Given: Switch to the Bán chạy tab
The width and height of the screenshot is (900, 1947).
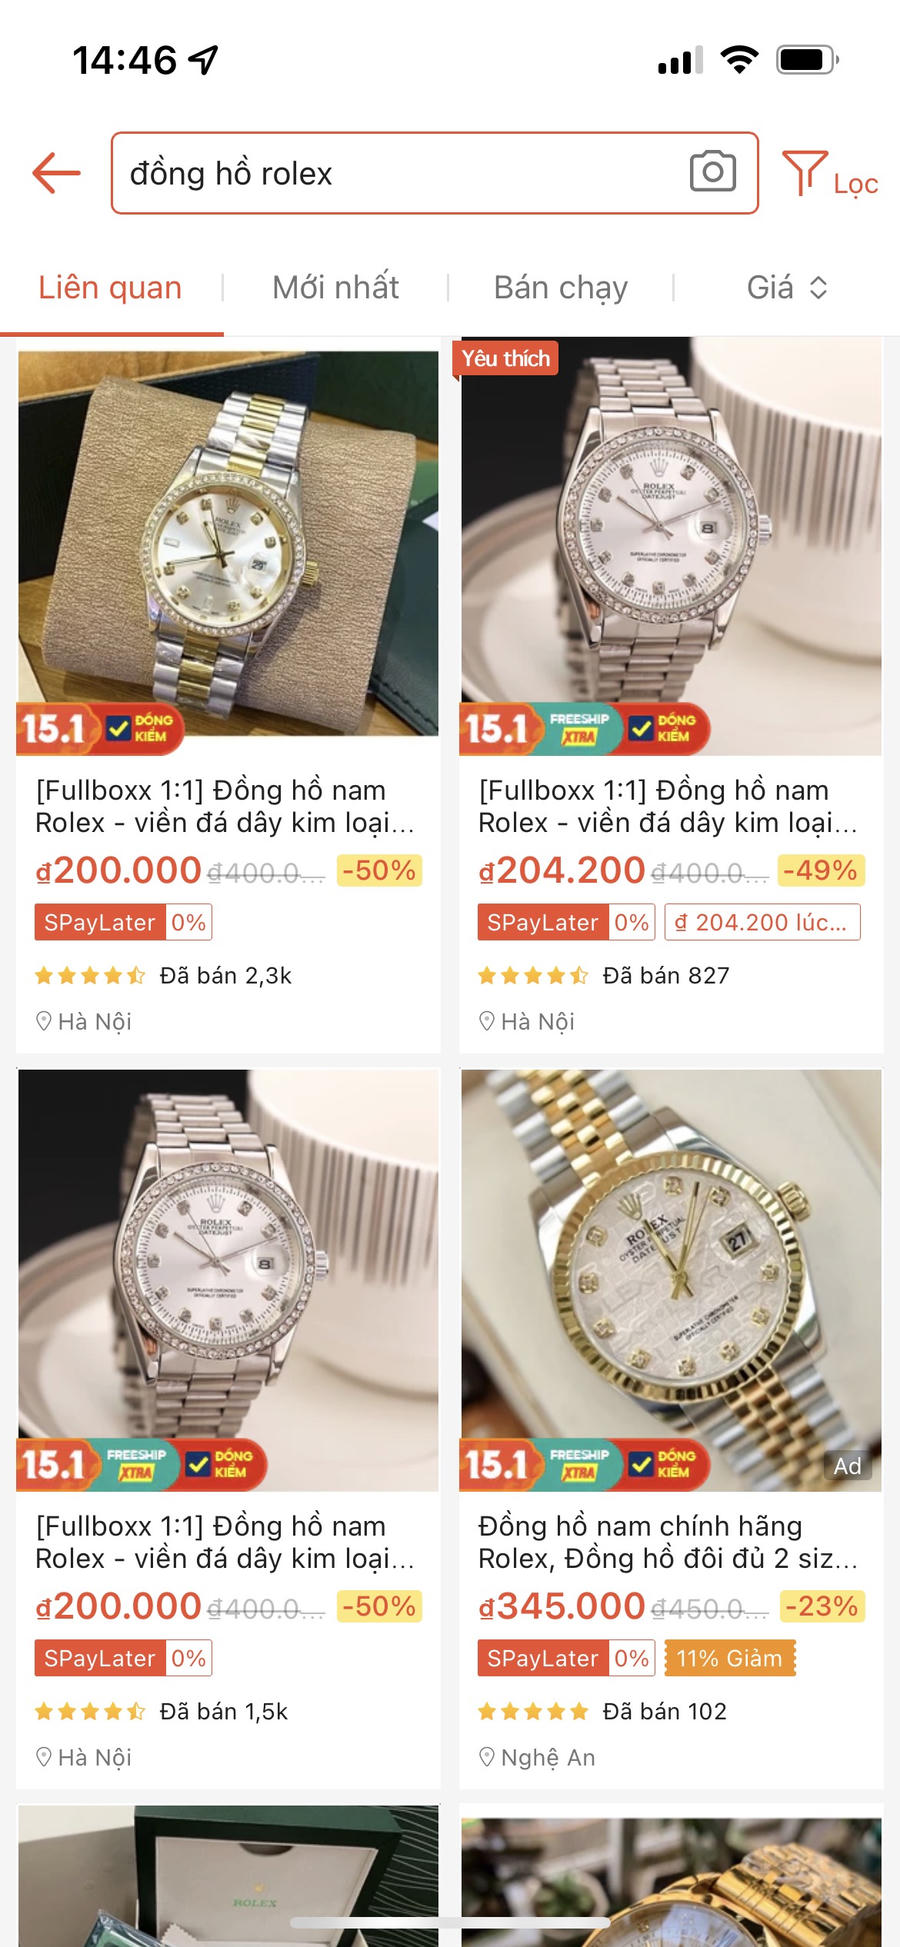Looking at the screenshot, I should [560, 288].
